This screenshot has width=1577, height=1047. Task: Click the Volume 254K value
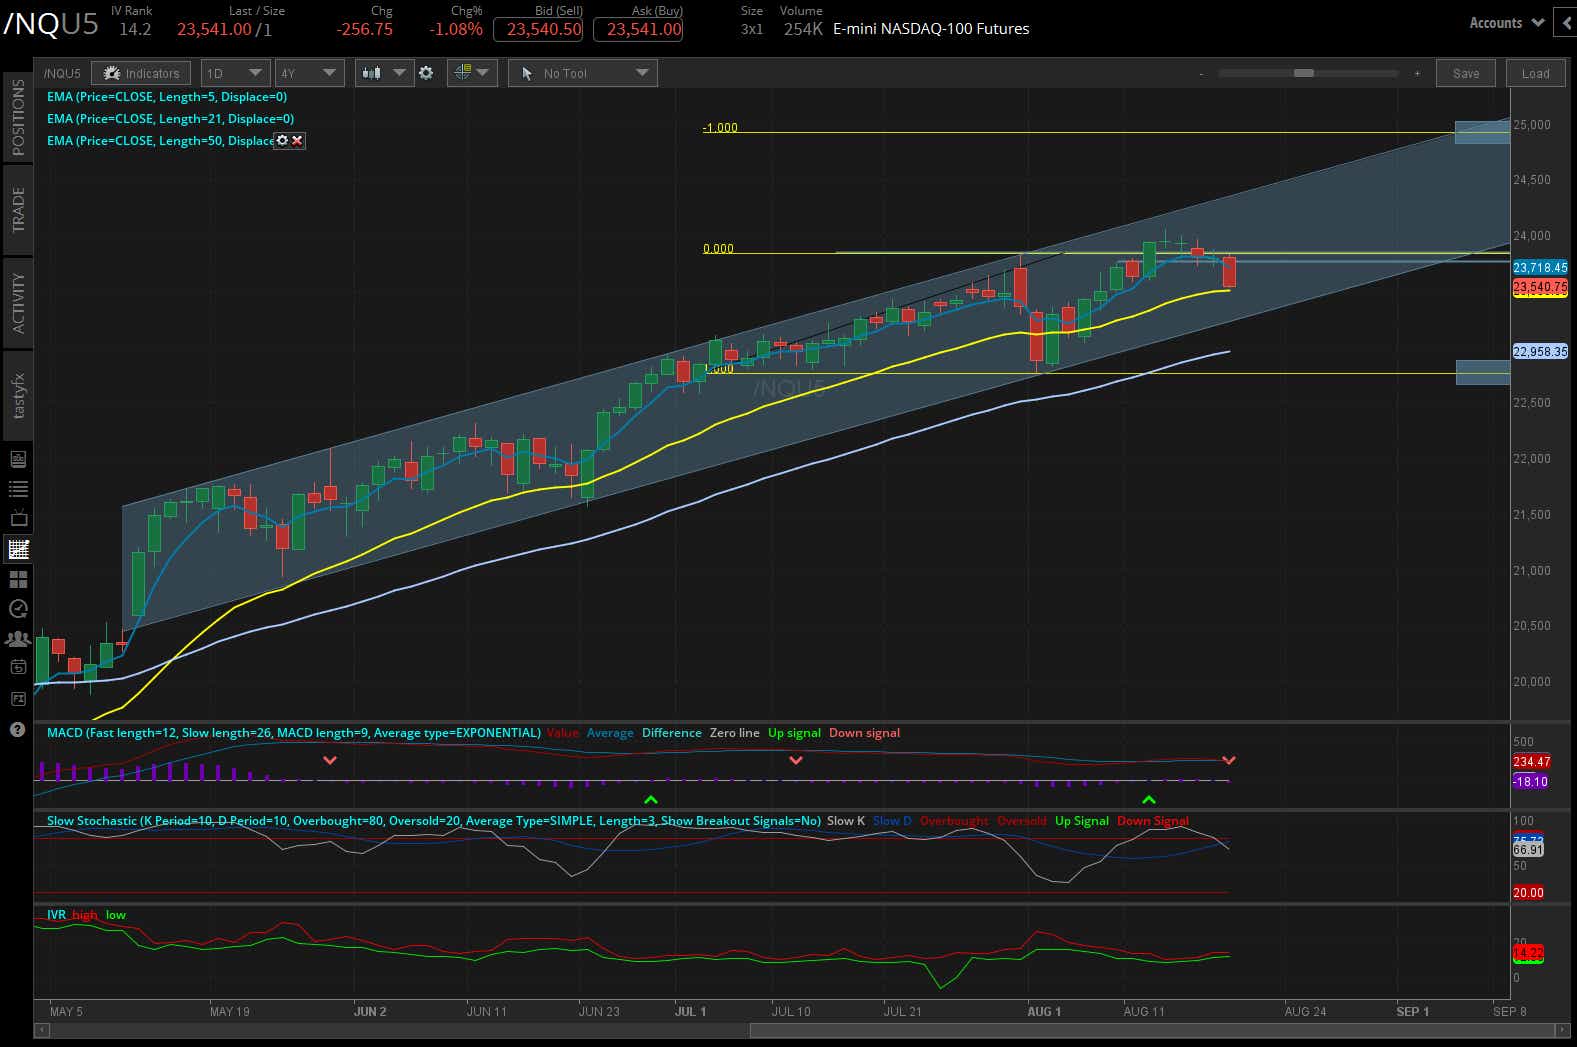803,29
